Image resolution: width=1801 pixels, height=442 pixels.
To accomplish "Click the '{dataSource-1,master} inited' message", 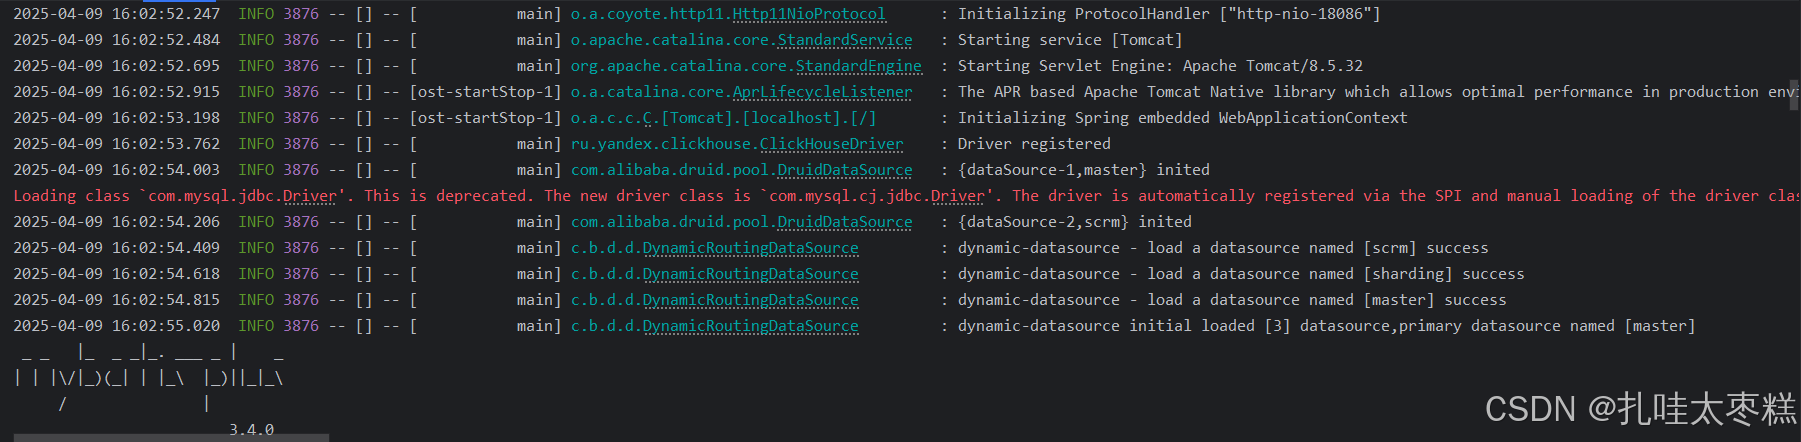I will click(1084, 170).
